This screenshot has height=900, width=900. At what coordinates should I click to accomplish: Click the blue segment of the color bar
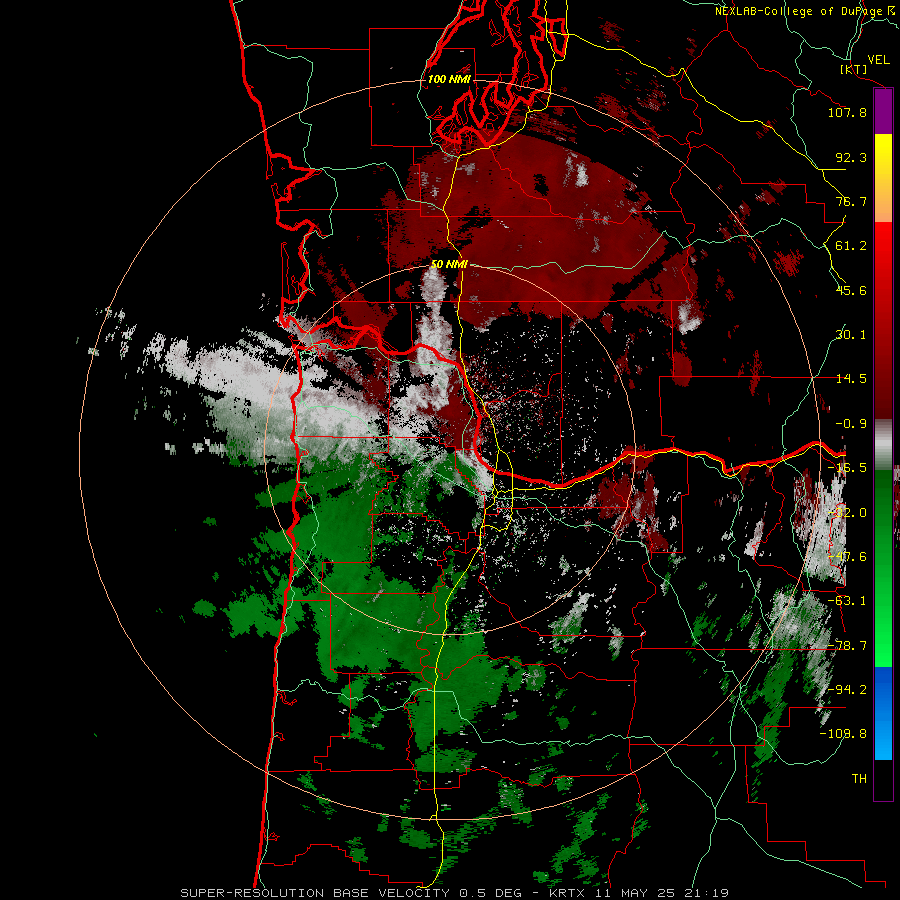[x=883, y=713]
